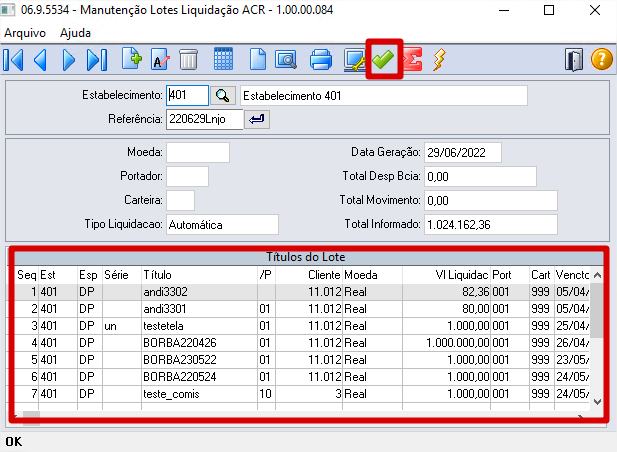Click the Total Movimento field

click(491, 201)
